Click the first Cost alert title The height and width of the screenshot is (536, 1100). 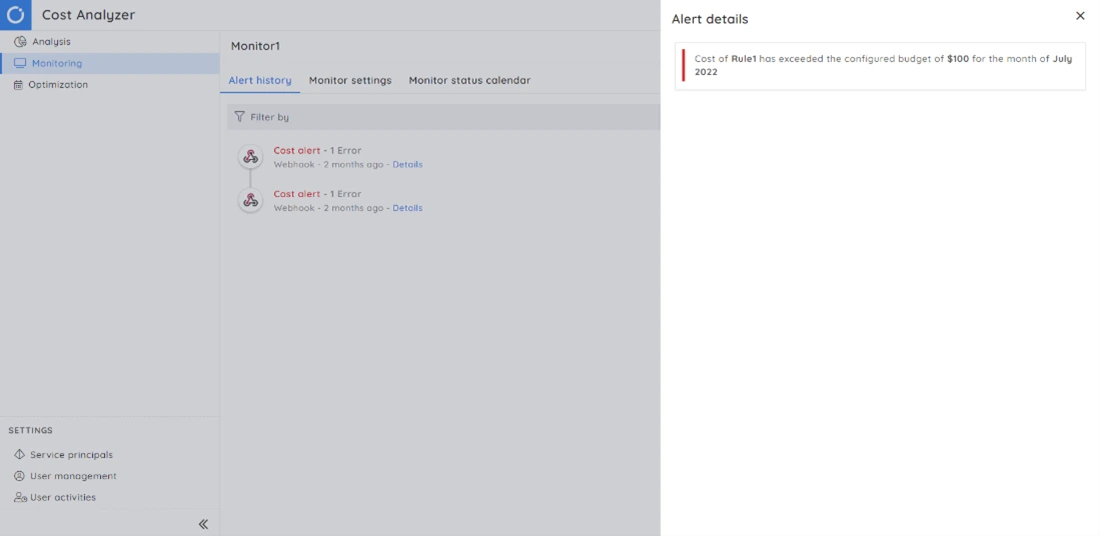297,151
